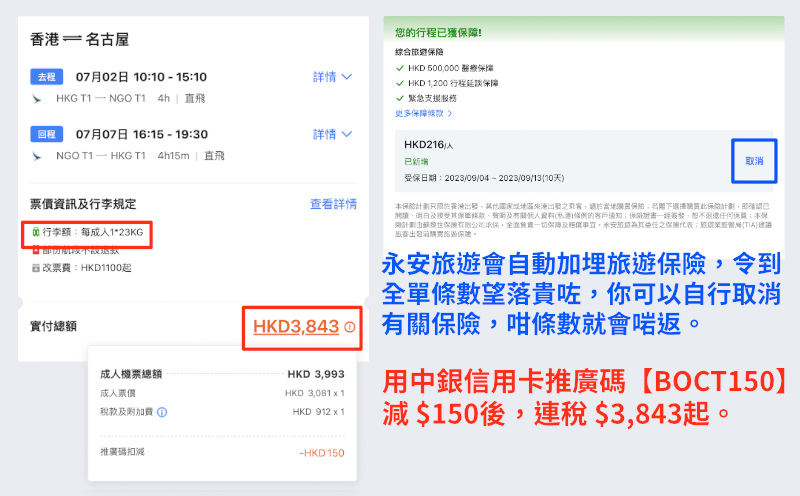Image resolution: width=800 pixels, height=496 pixels.
Task: Click the 取消 button to remove insurance
Action: (754, 161)
